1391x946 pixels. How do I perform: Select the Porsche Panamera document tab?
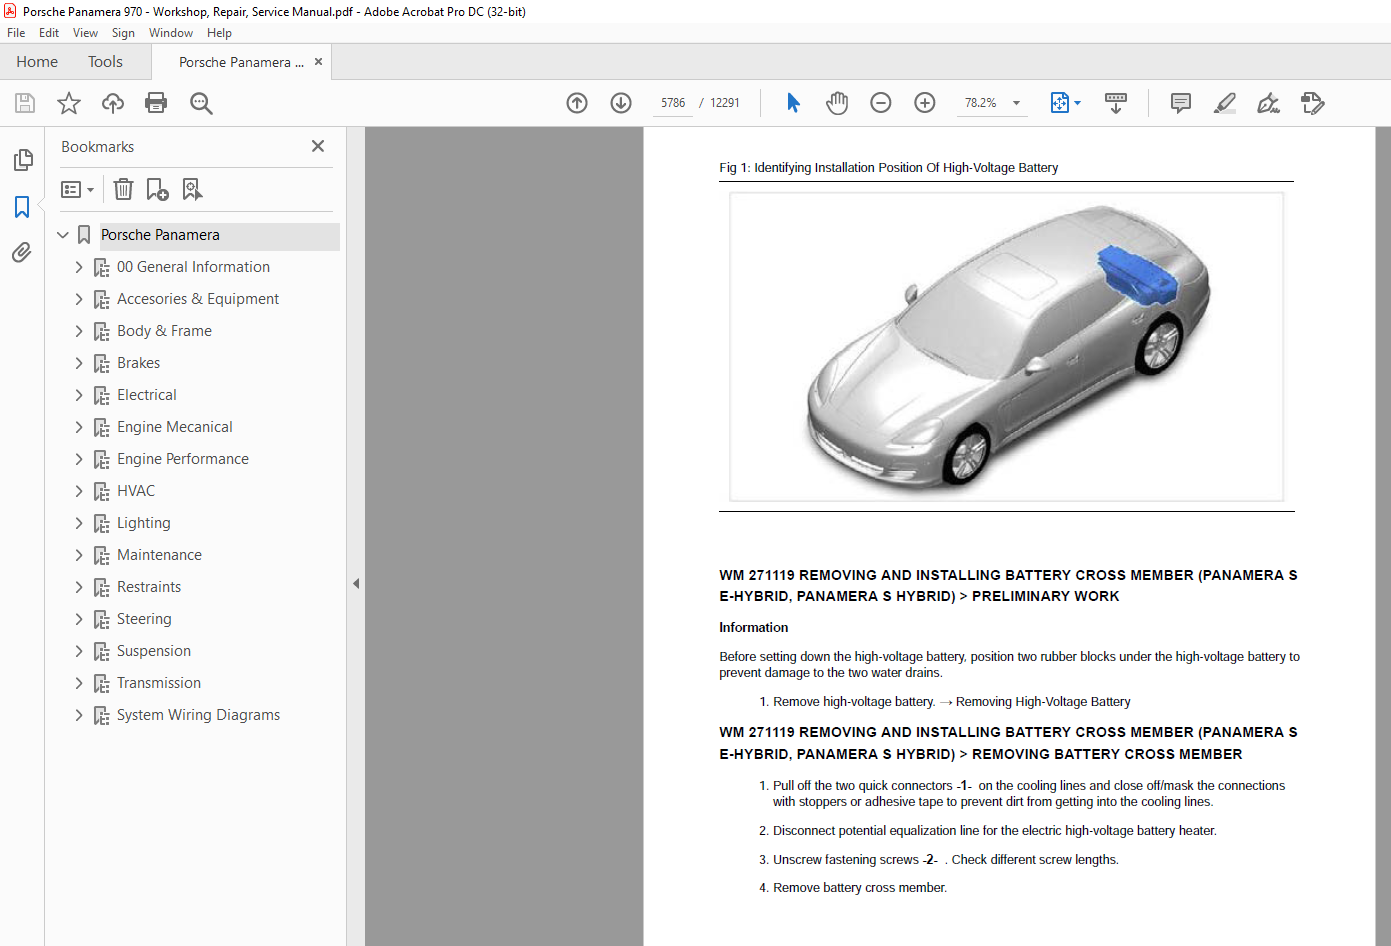click(x=241, y=62)
